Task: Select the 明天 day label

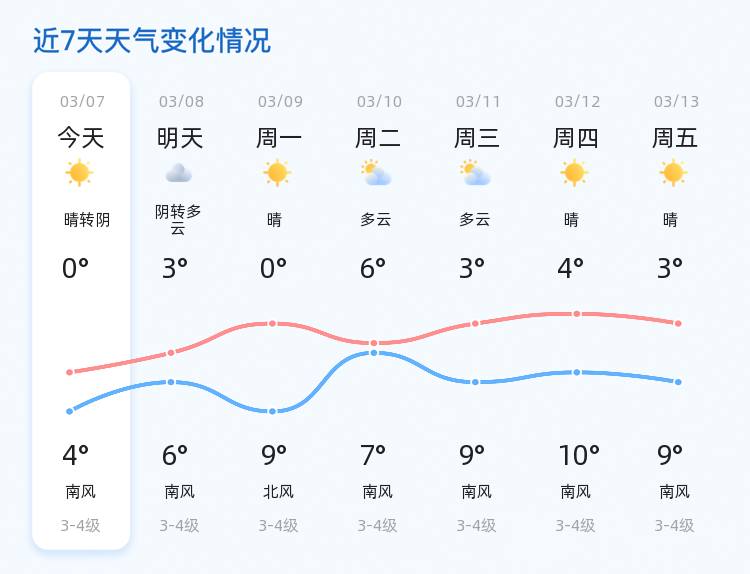Action: click(180, 138)
